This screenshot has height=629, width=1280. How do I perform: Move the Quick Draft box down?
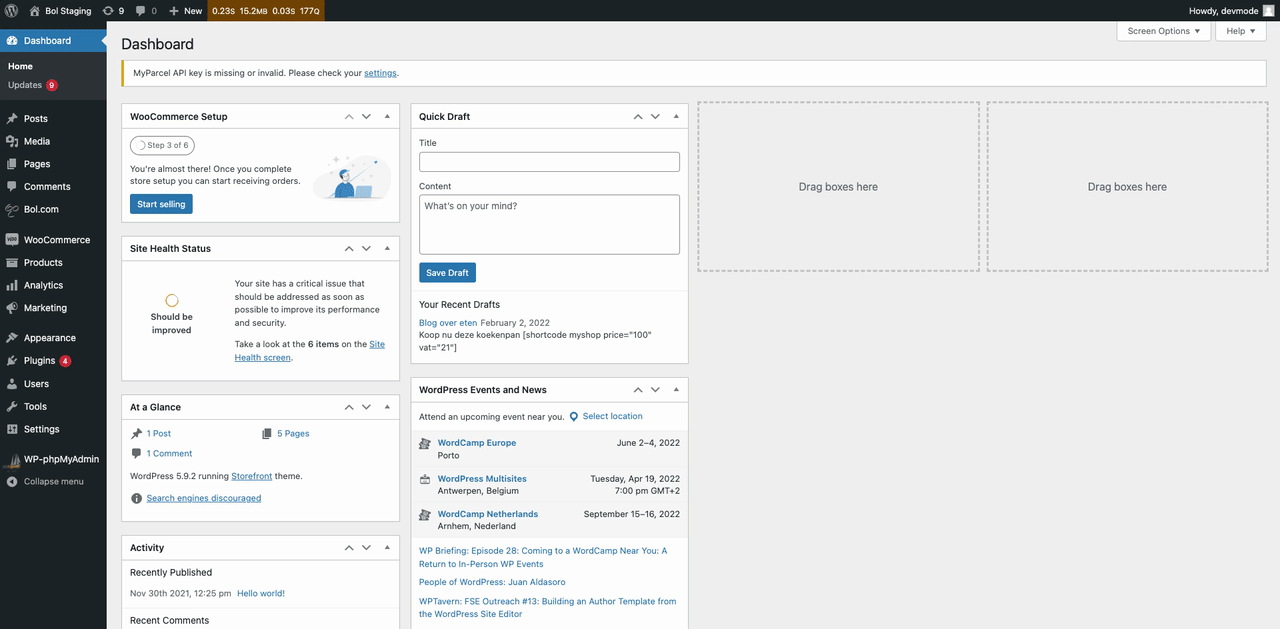coord(655,116)
